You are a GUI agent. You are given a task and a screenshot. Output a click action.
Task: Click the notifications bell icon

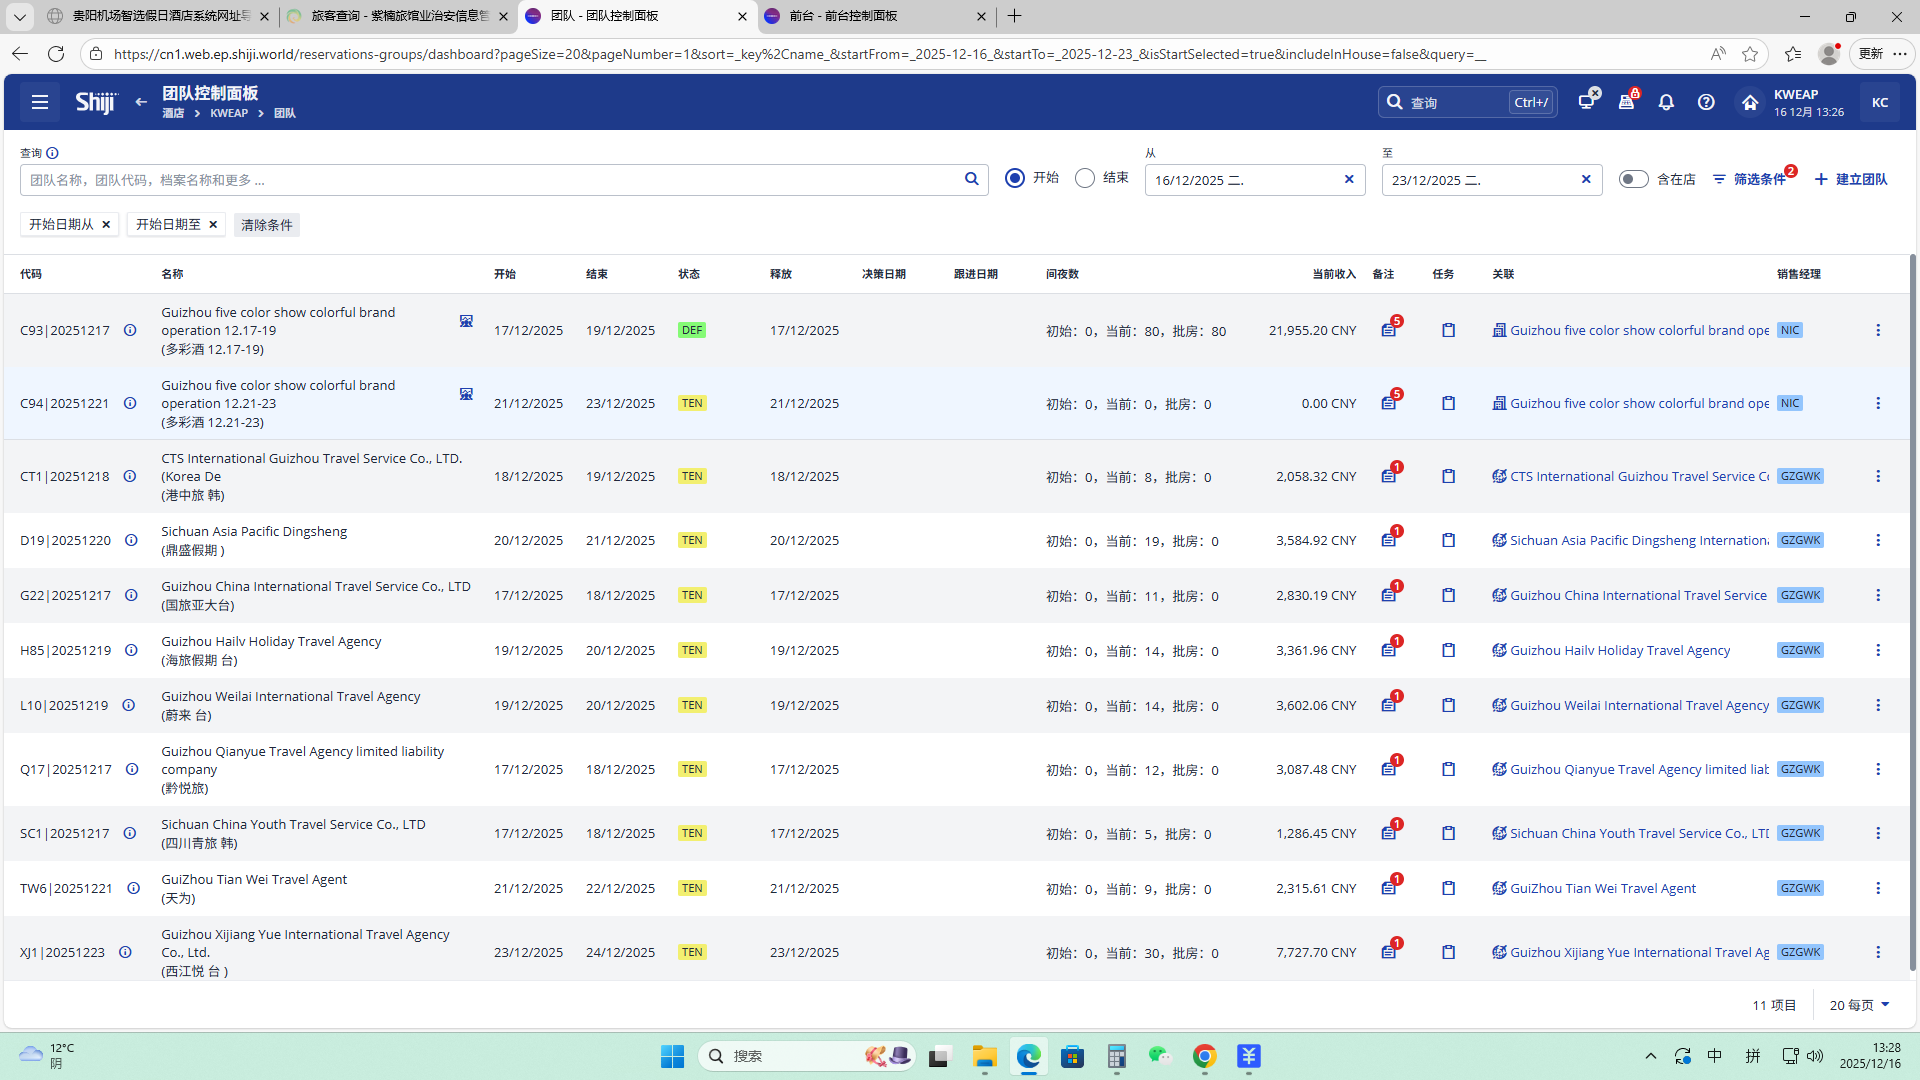(x=1666, y=102)
